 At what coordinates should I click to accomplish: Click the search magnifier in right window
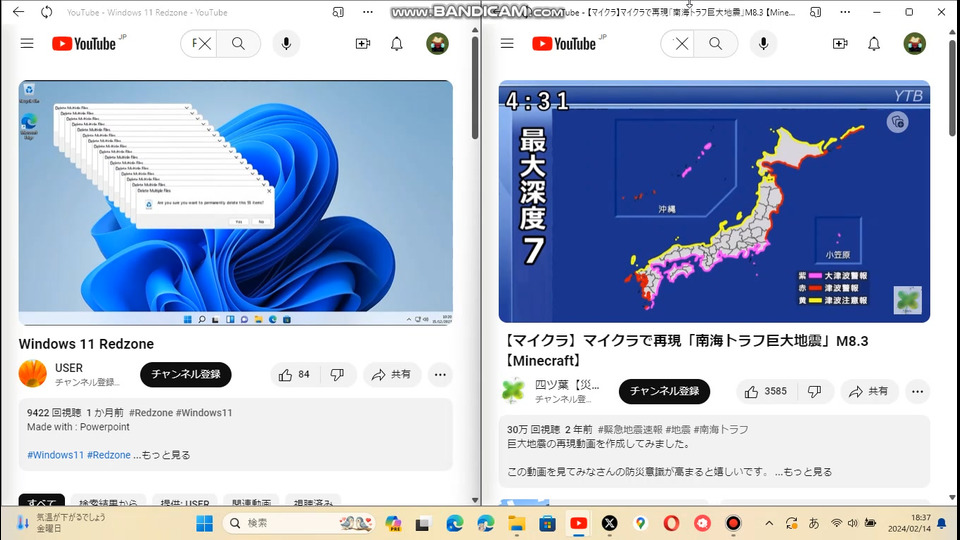tap(716, 43)
